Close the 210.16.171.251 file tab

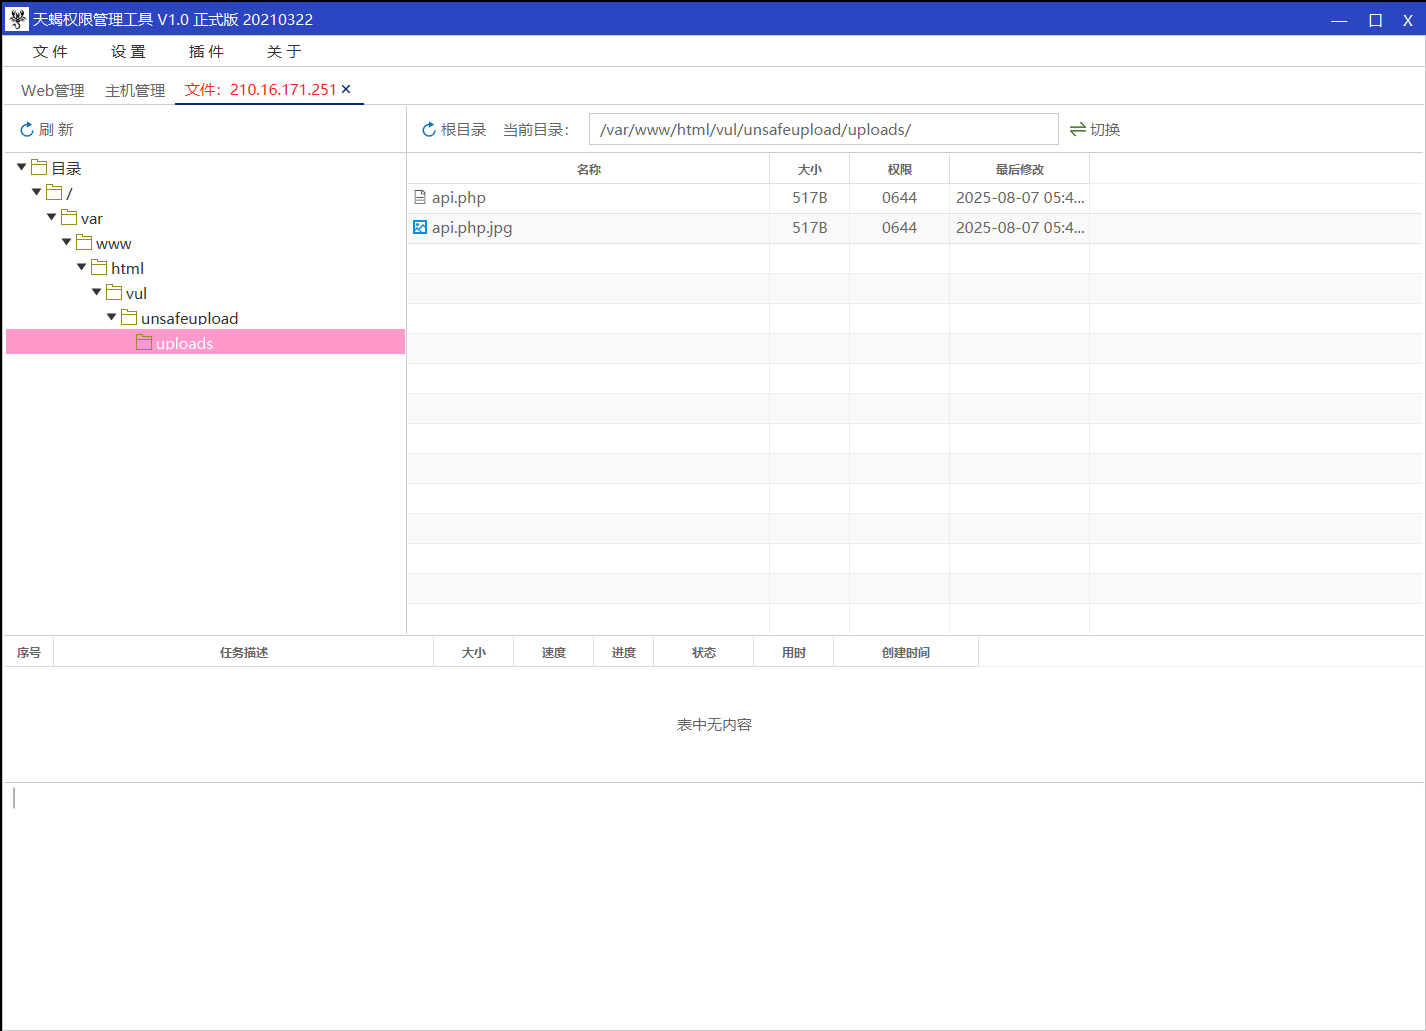click(346, 89)
